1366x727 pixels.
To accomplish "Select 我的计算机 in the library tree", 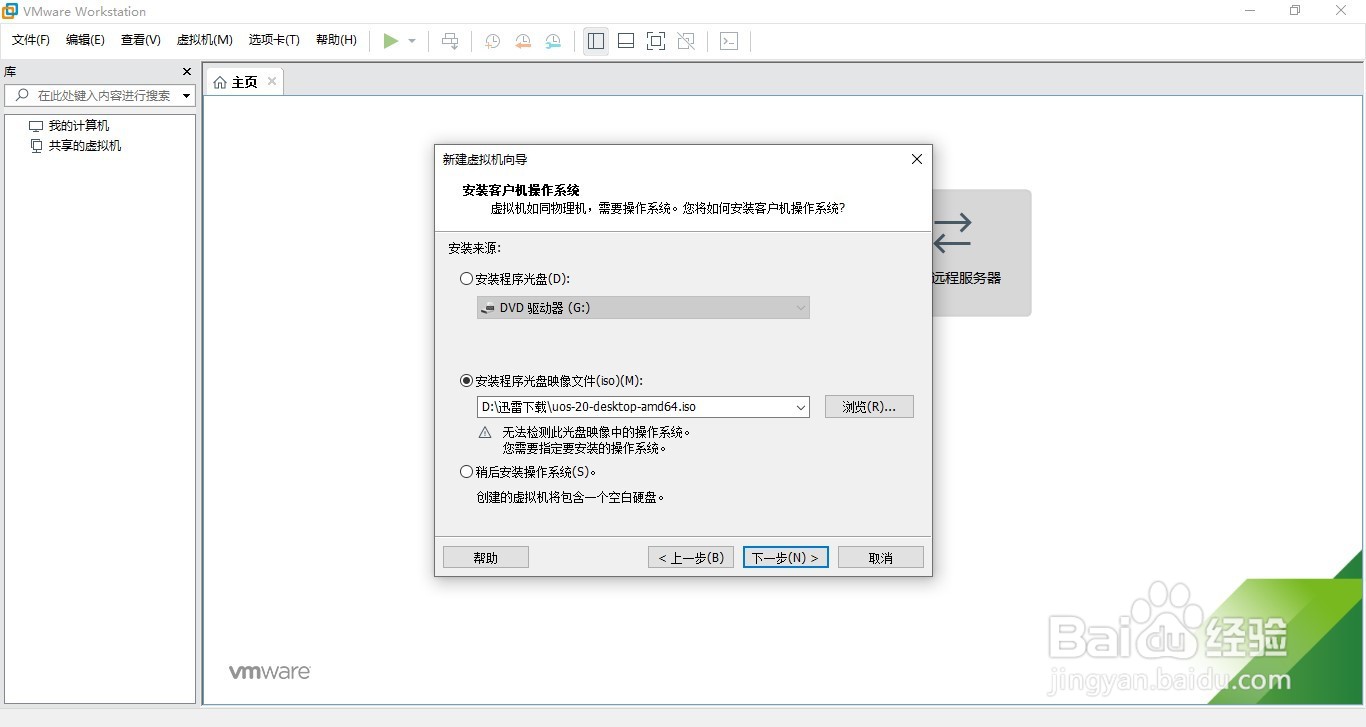I will [79, 126].
